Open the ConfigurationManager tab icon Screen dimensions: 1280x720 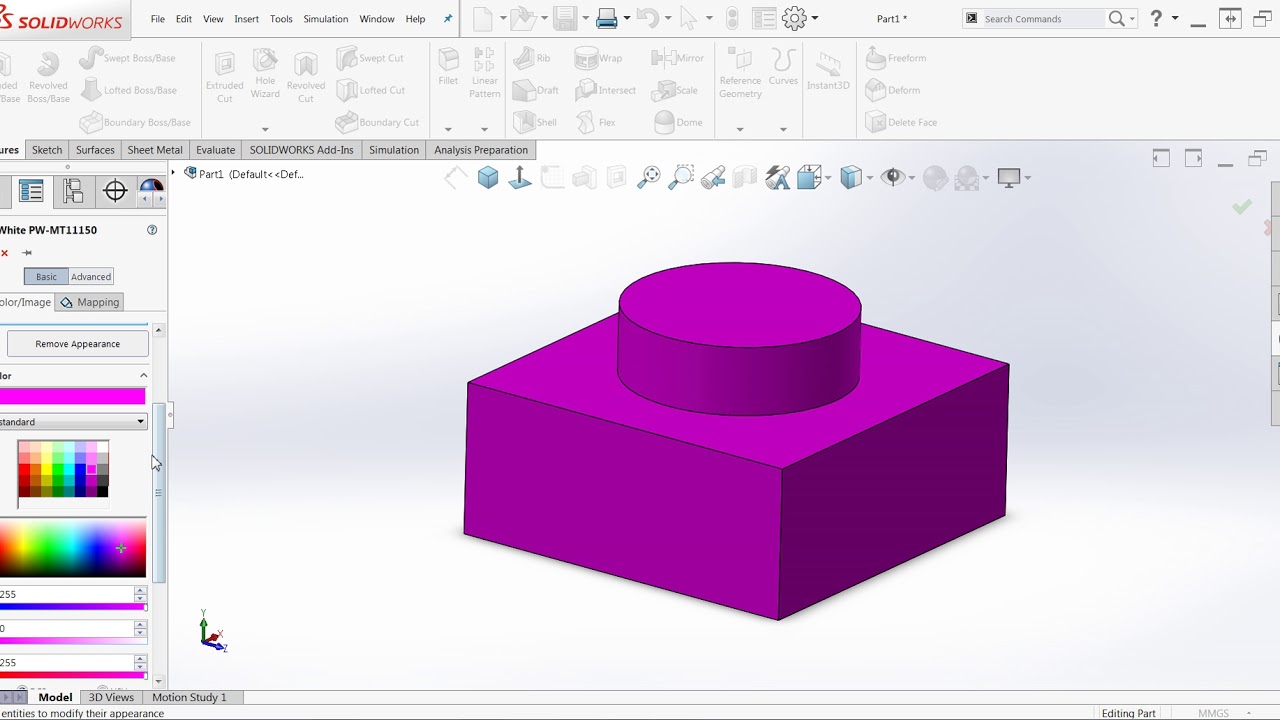click(x=73, y=191)
